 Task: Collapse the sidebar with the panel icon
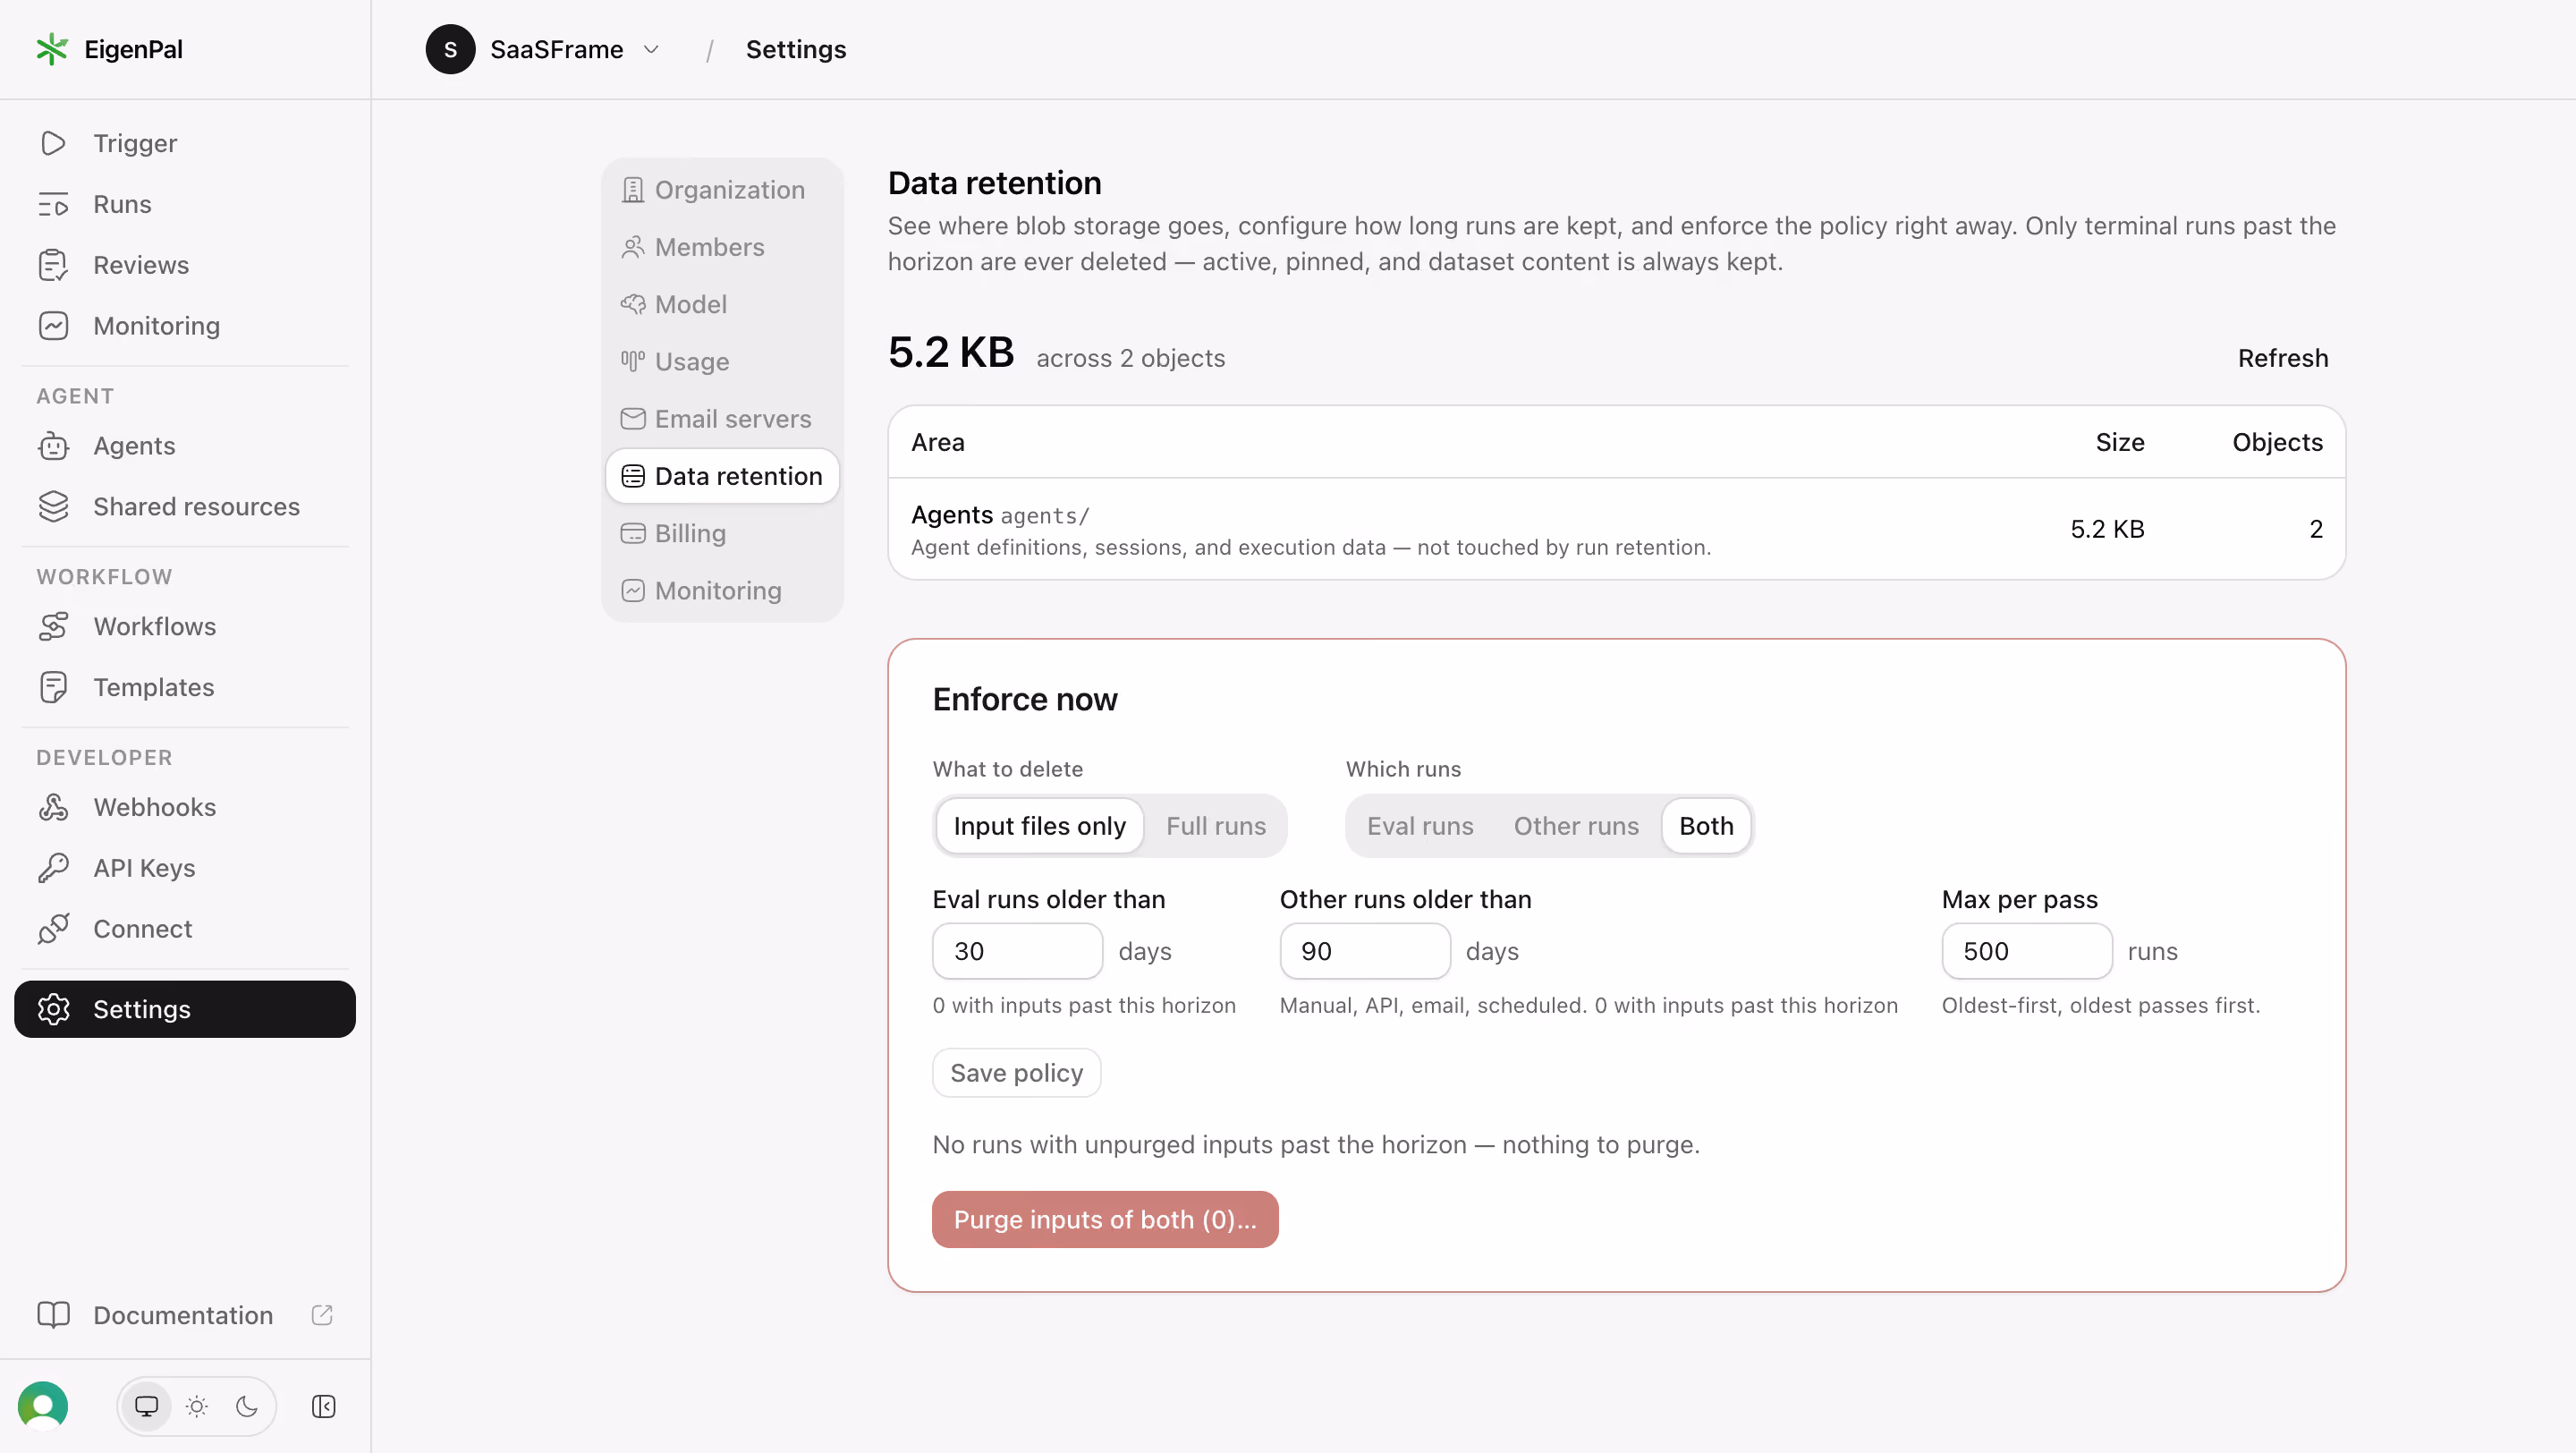(x=323, y=1406)
